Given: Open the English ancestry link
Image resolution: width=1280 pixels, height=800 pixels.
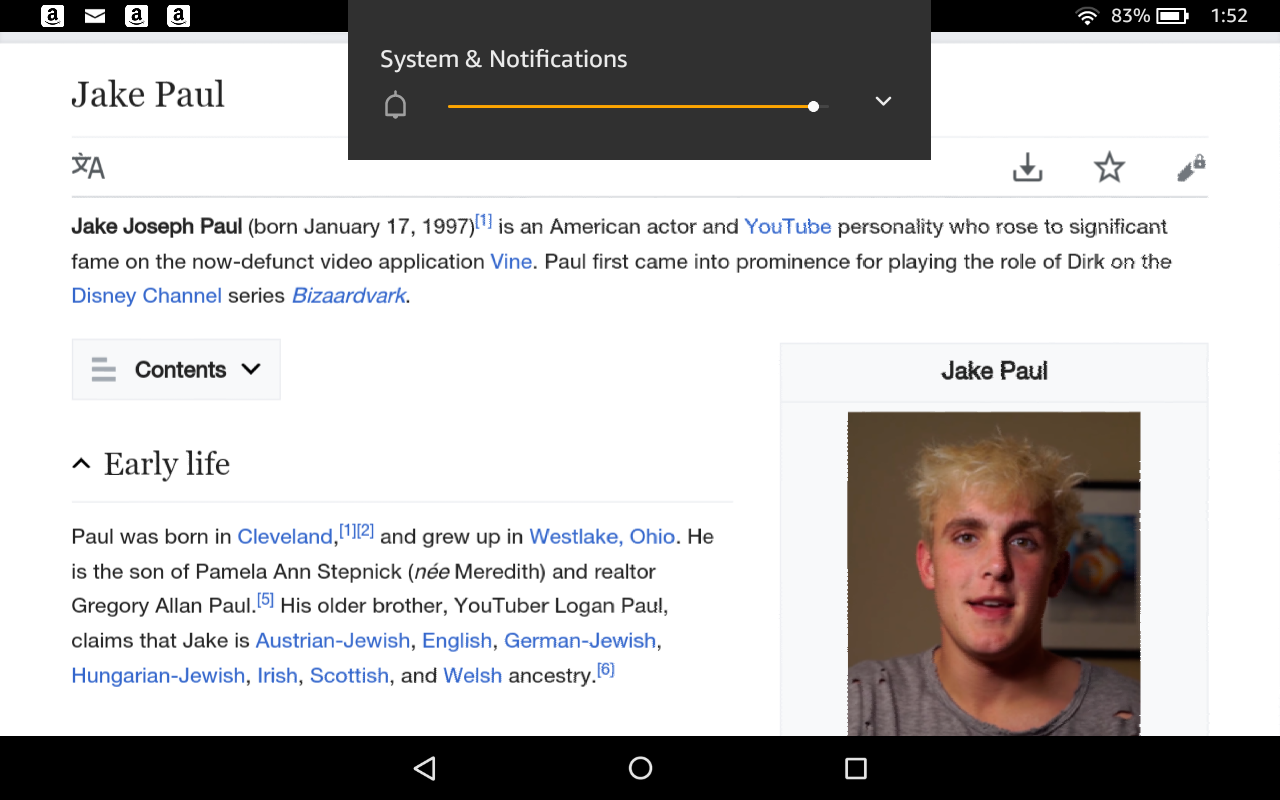Looking at the screenshot, I should tap(457, 641).
